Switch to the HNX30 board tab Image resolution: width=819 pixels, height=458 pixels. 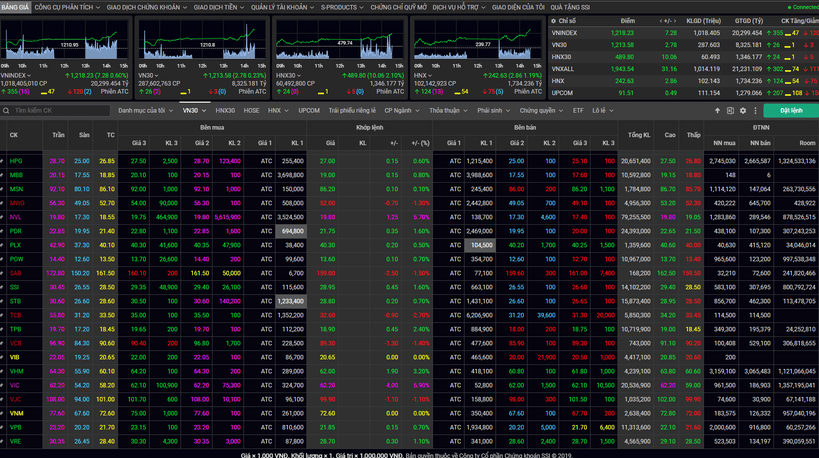tap(225, 111)
